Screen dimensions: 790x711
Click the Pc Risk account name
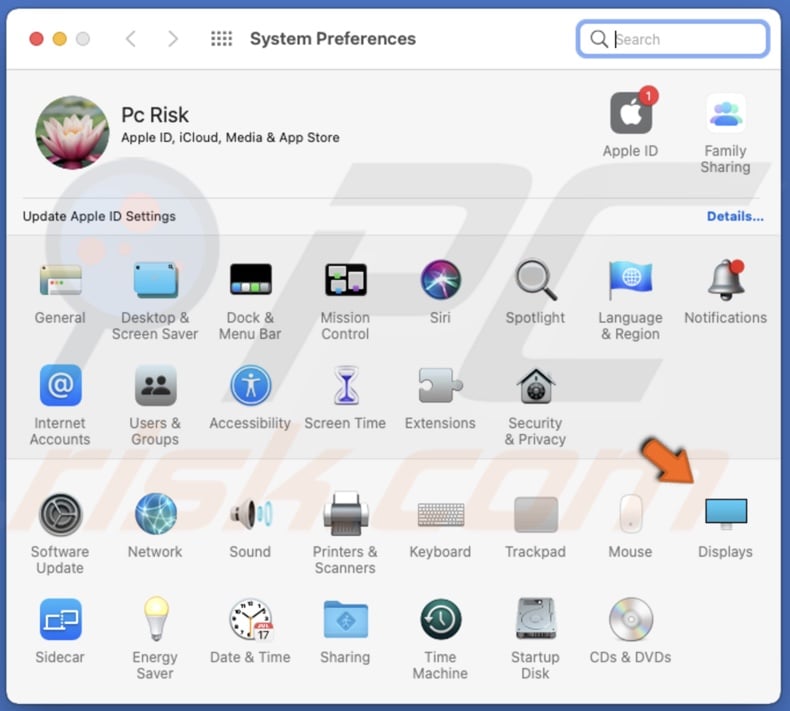click(155, 115)
